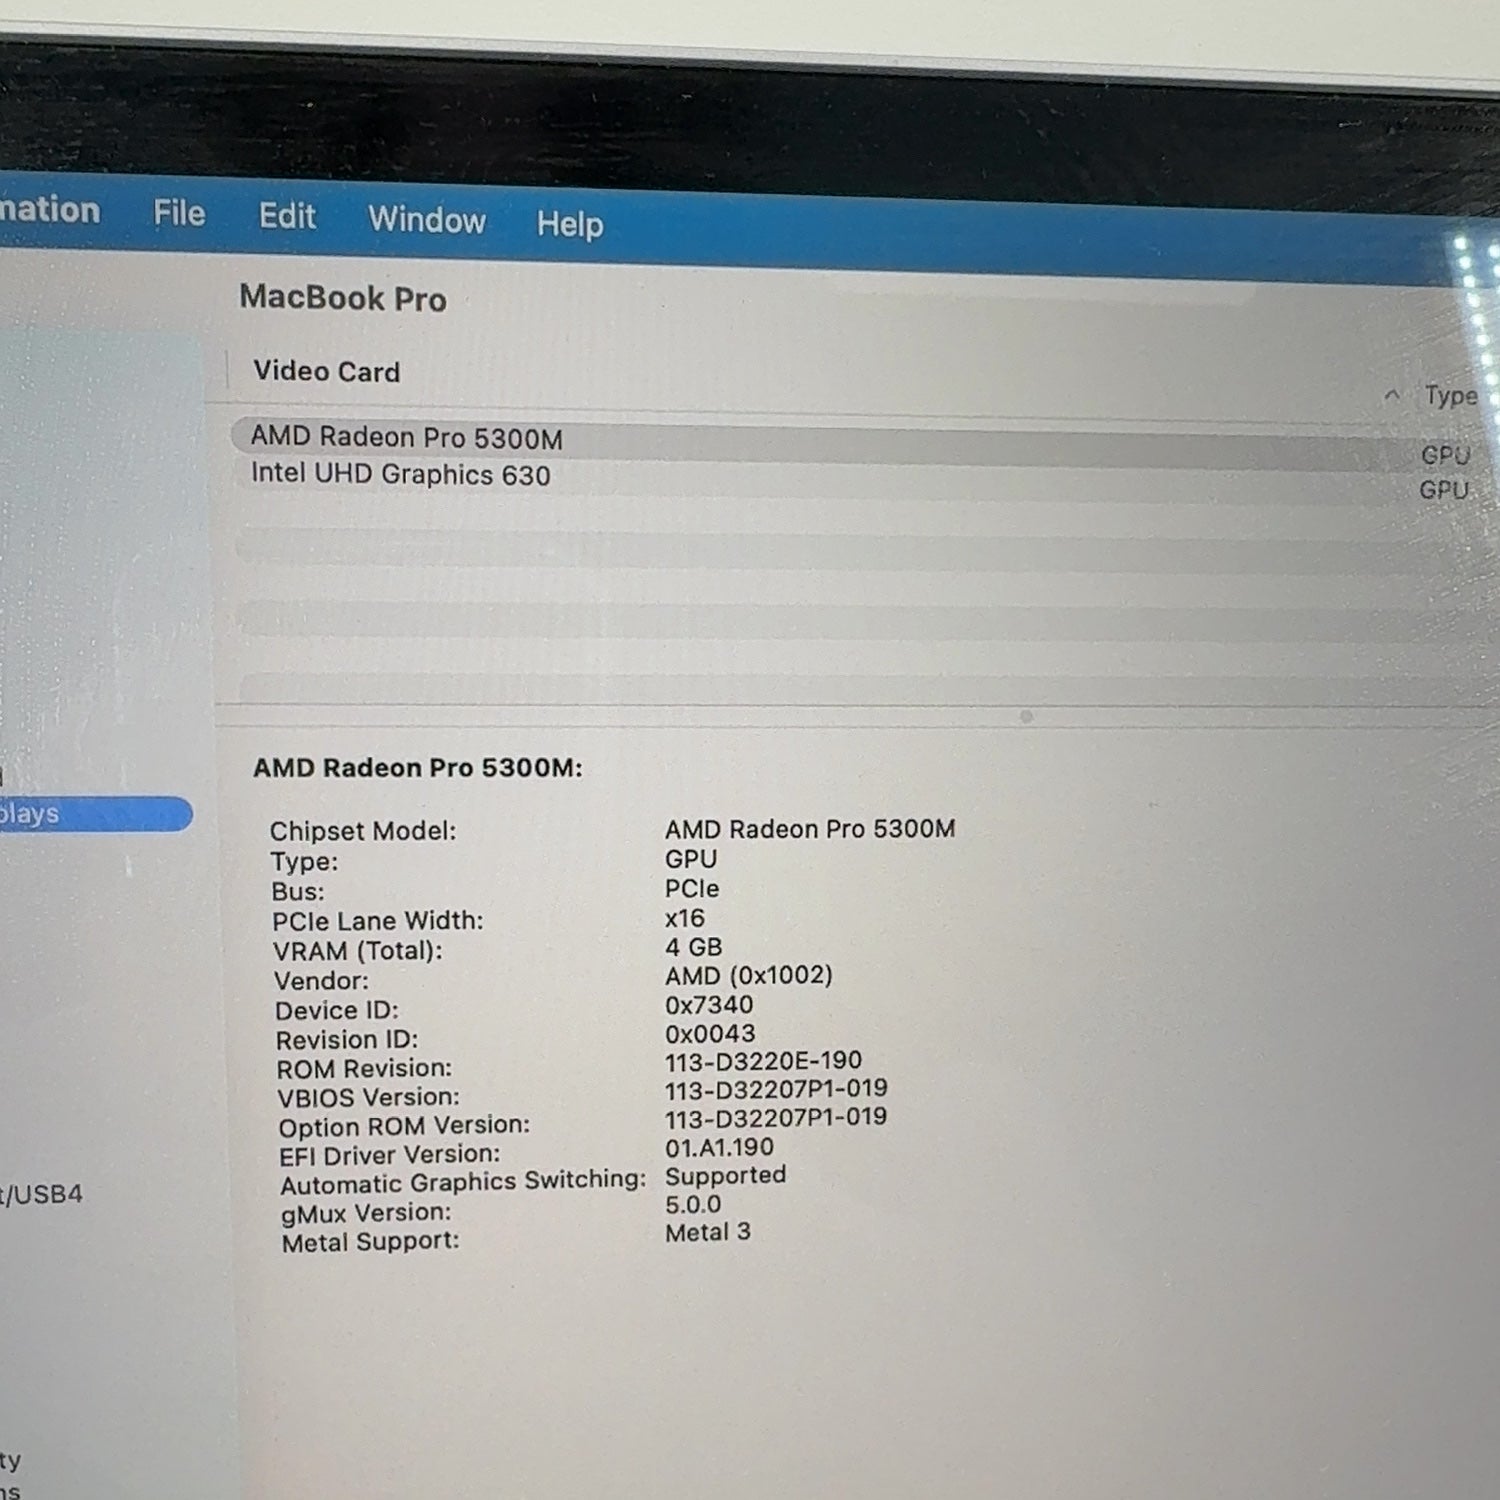Click the 'EFI Driver Version:' label
The image size is (1500, 1500).
click(x=390, y=1156)
